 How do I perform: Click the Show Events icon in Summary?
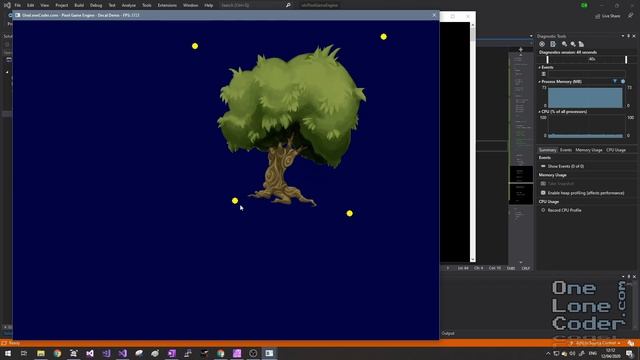tap(543, 166)
